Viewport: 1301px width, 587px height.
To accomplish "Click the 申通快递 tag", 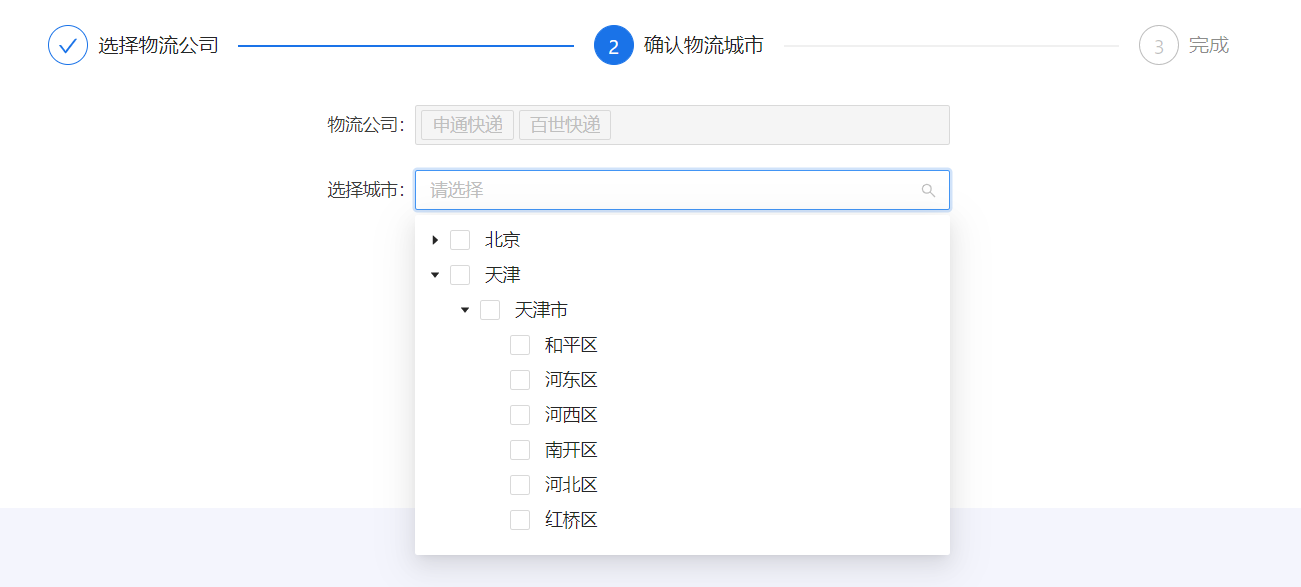I will (468, 125).
